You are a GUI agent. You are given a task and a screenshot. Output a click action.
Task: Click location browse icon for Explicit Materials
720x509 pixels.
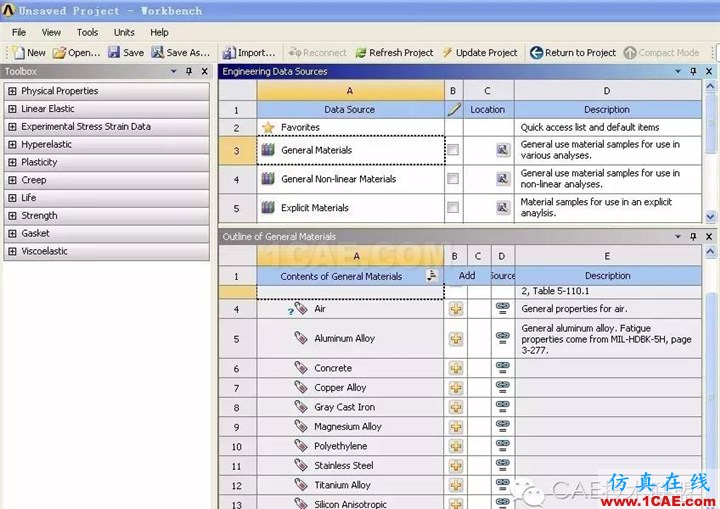tap(503, 208)
